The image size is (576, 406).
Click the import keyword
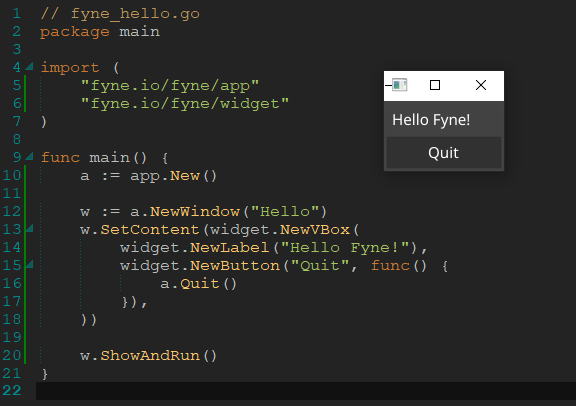point(70,68)
